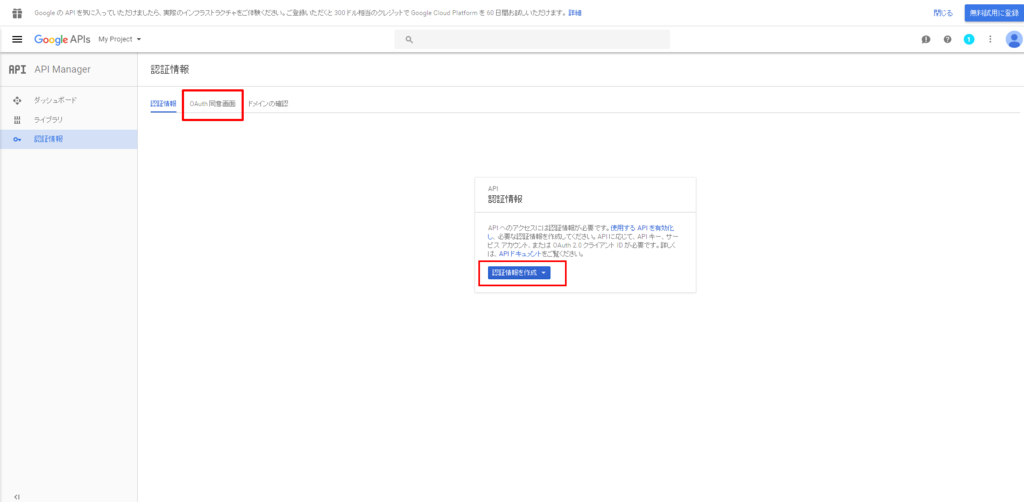Open the 認証情報を作成 dropdown button

519,273
